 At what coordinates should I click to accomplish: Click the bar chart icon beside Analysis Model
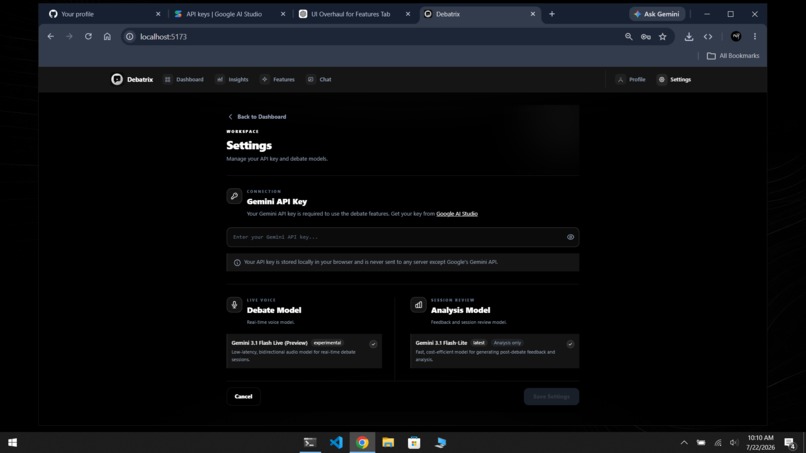(x=418, y=304)
